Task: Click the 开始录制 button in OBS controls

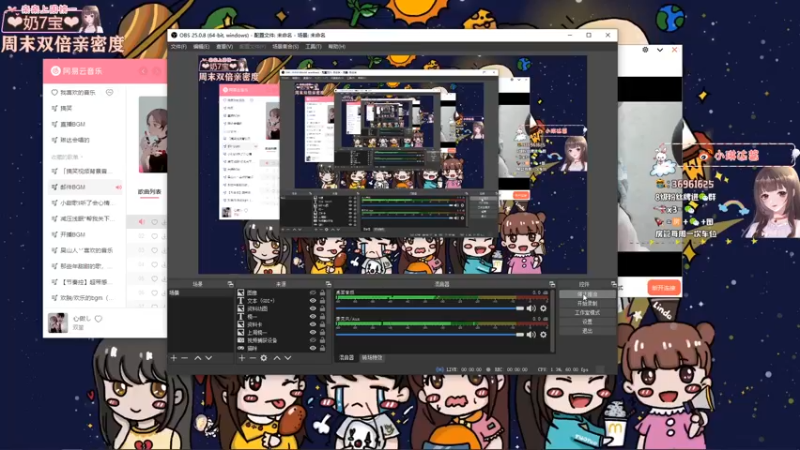Action: 587,304
